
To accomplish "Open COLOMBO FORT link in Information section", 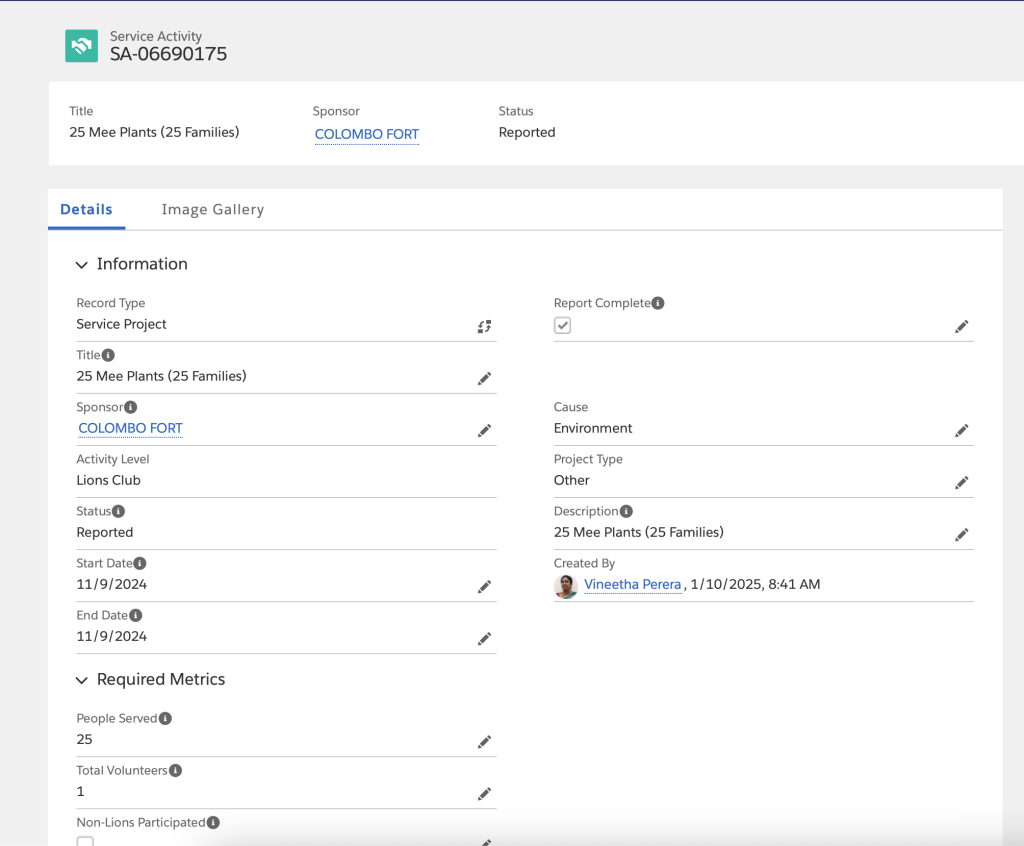I will pos(130,428).
